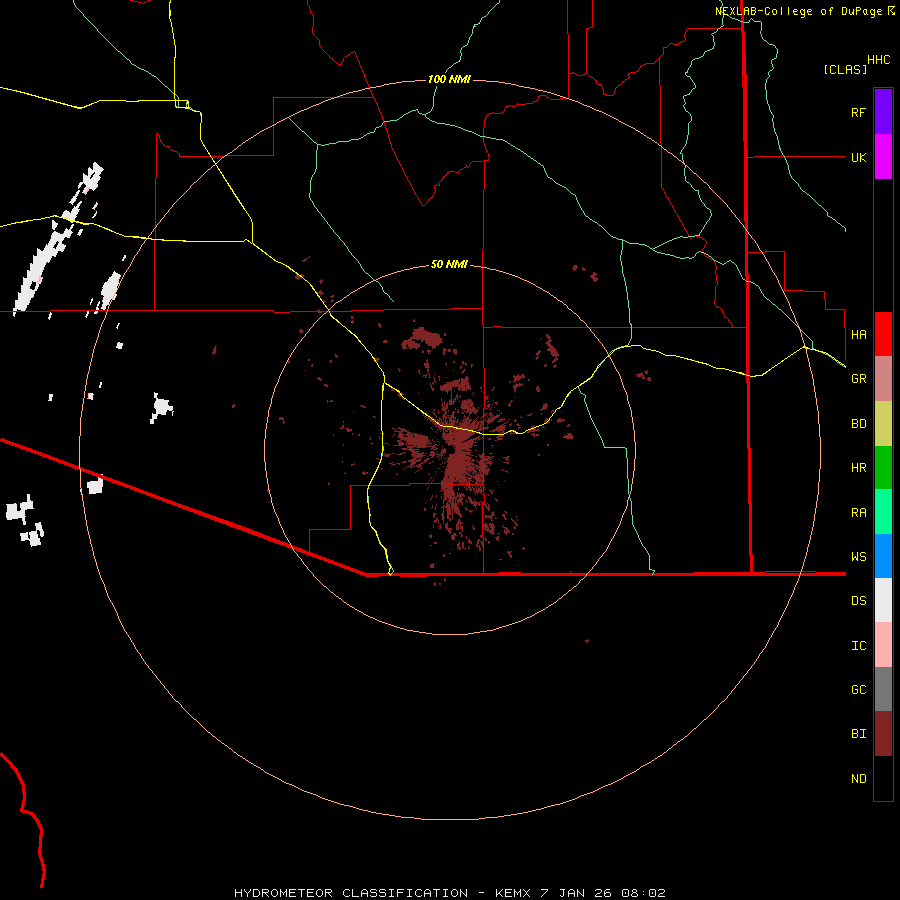Click the HA red legend swatch
This screenshot has width=900, height=900.
(x=883, y=334)
